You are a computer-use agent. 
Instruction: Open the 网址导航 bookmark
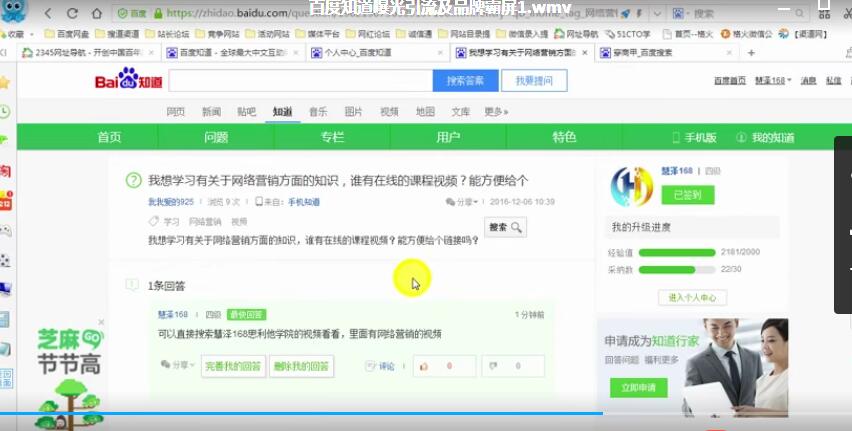coord(576,34)
